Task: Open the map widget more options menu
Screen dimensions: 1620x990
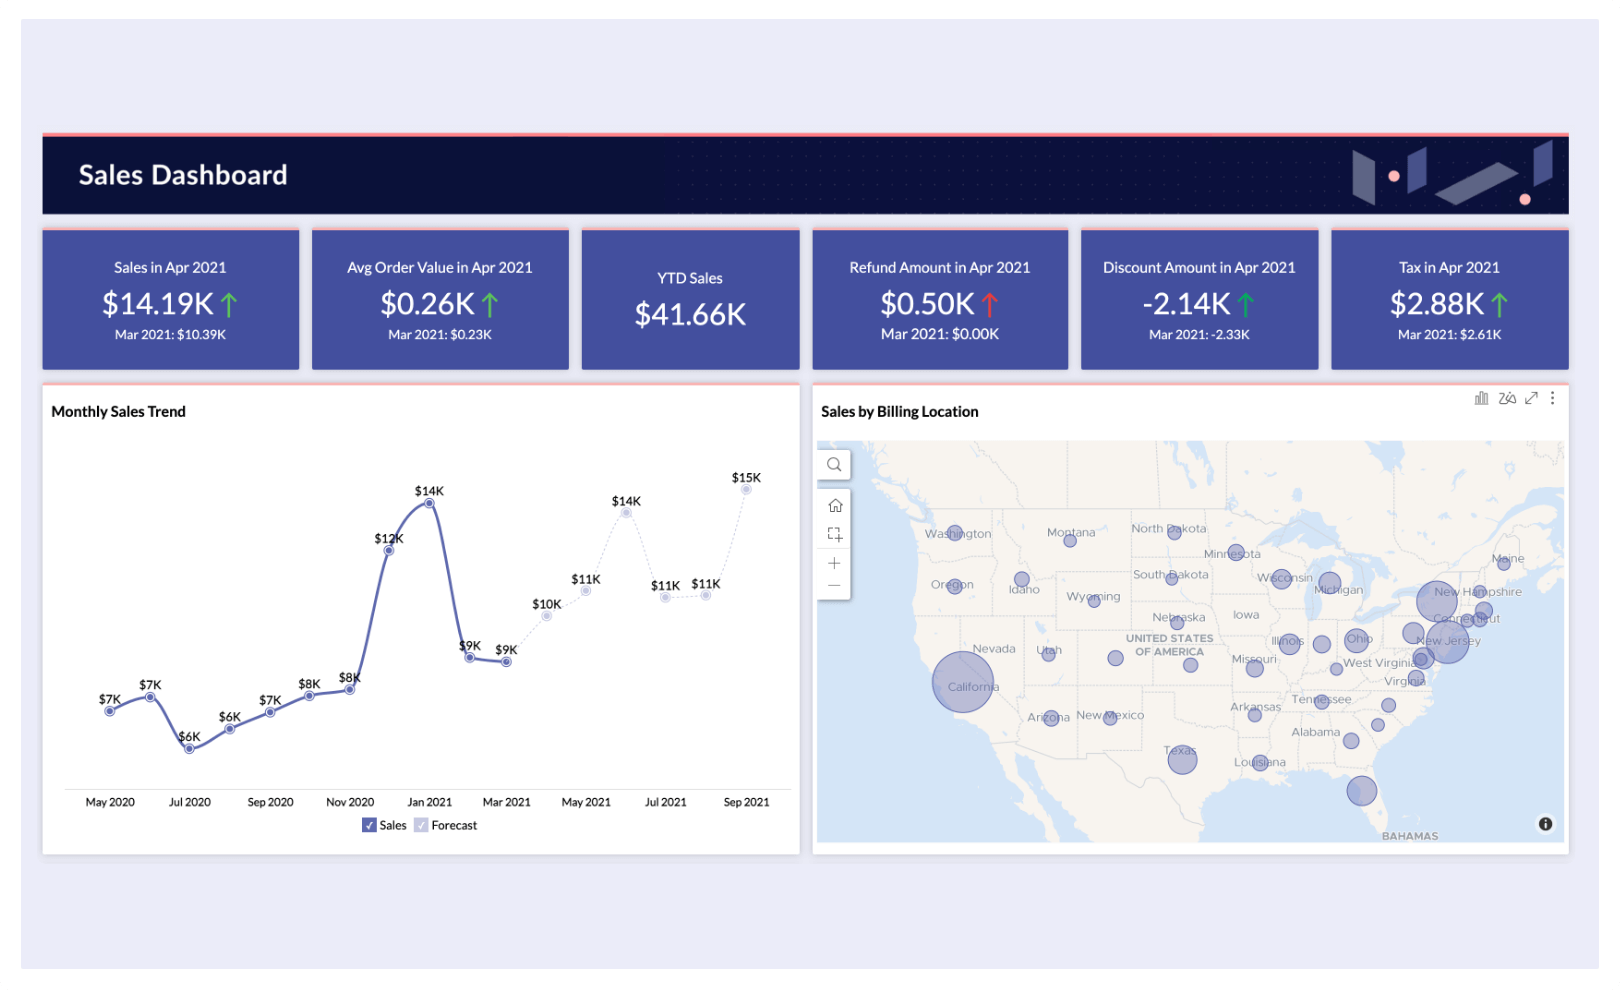Action: (x=1552, y=398)
